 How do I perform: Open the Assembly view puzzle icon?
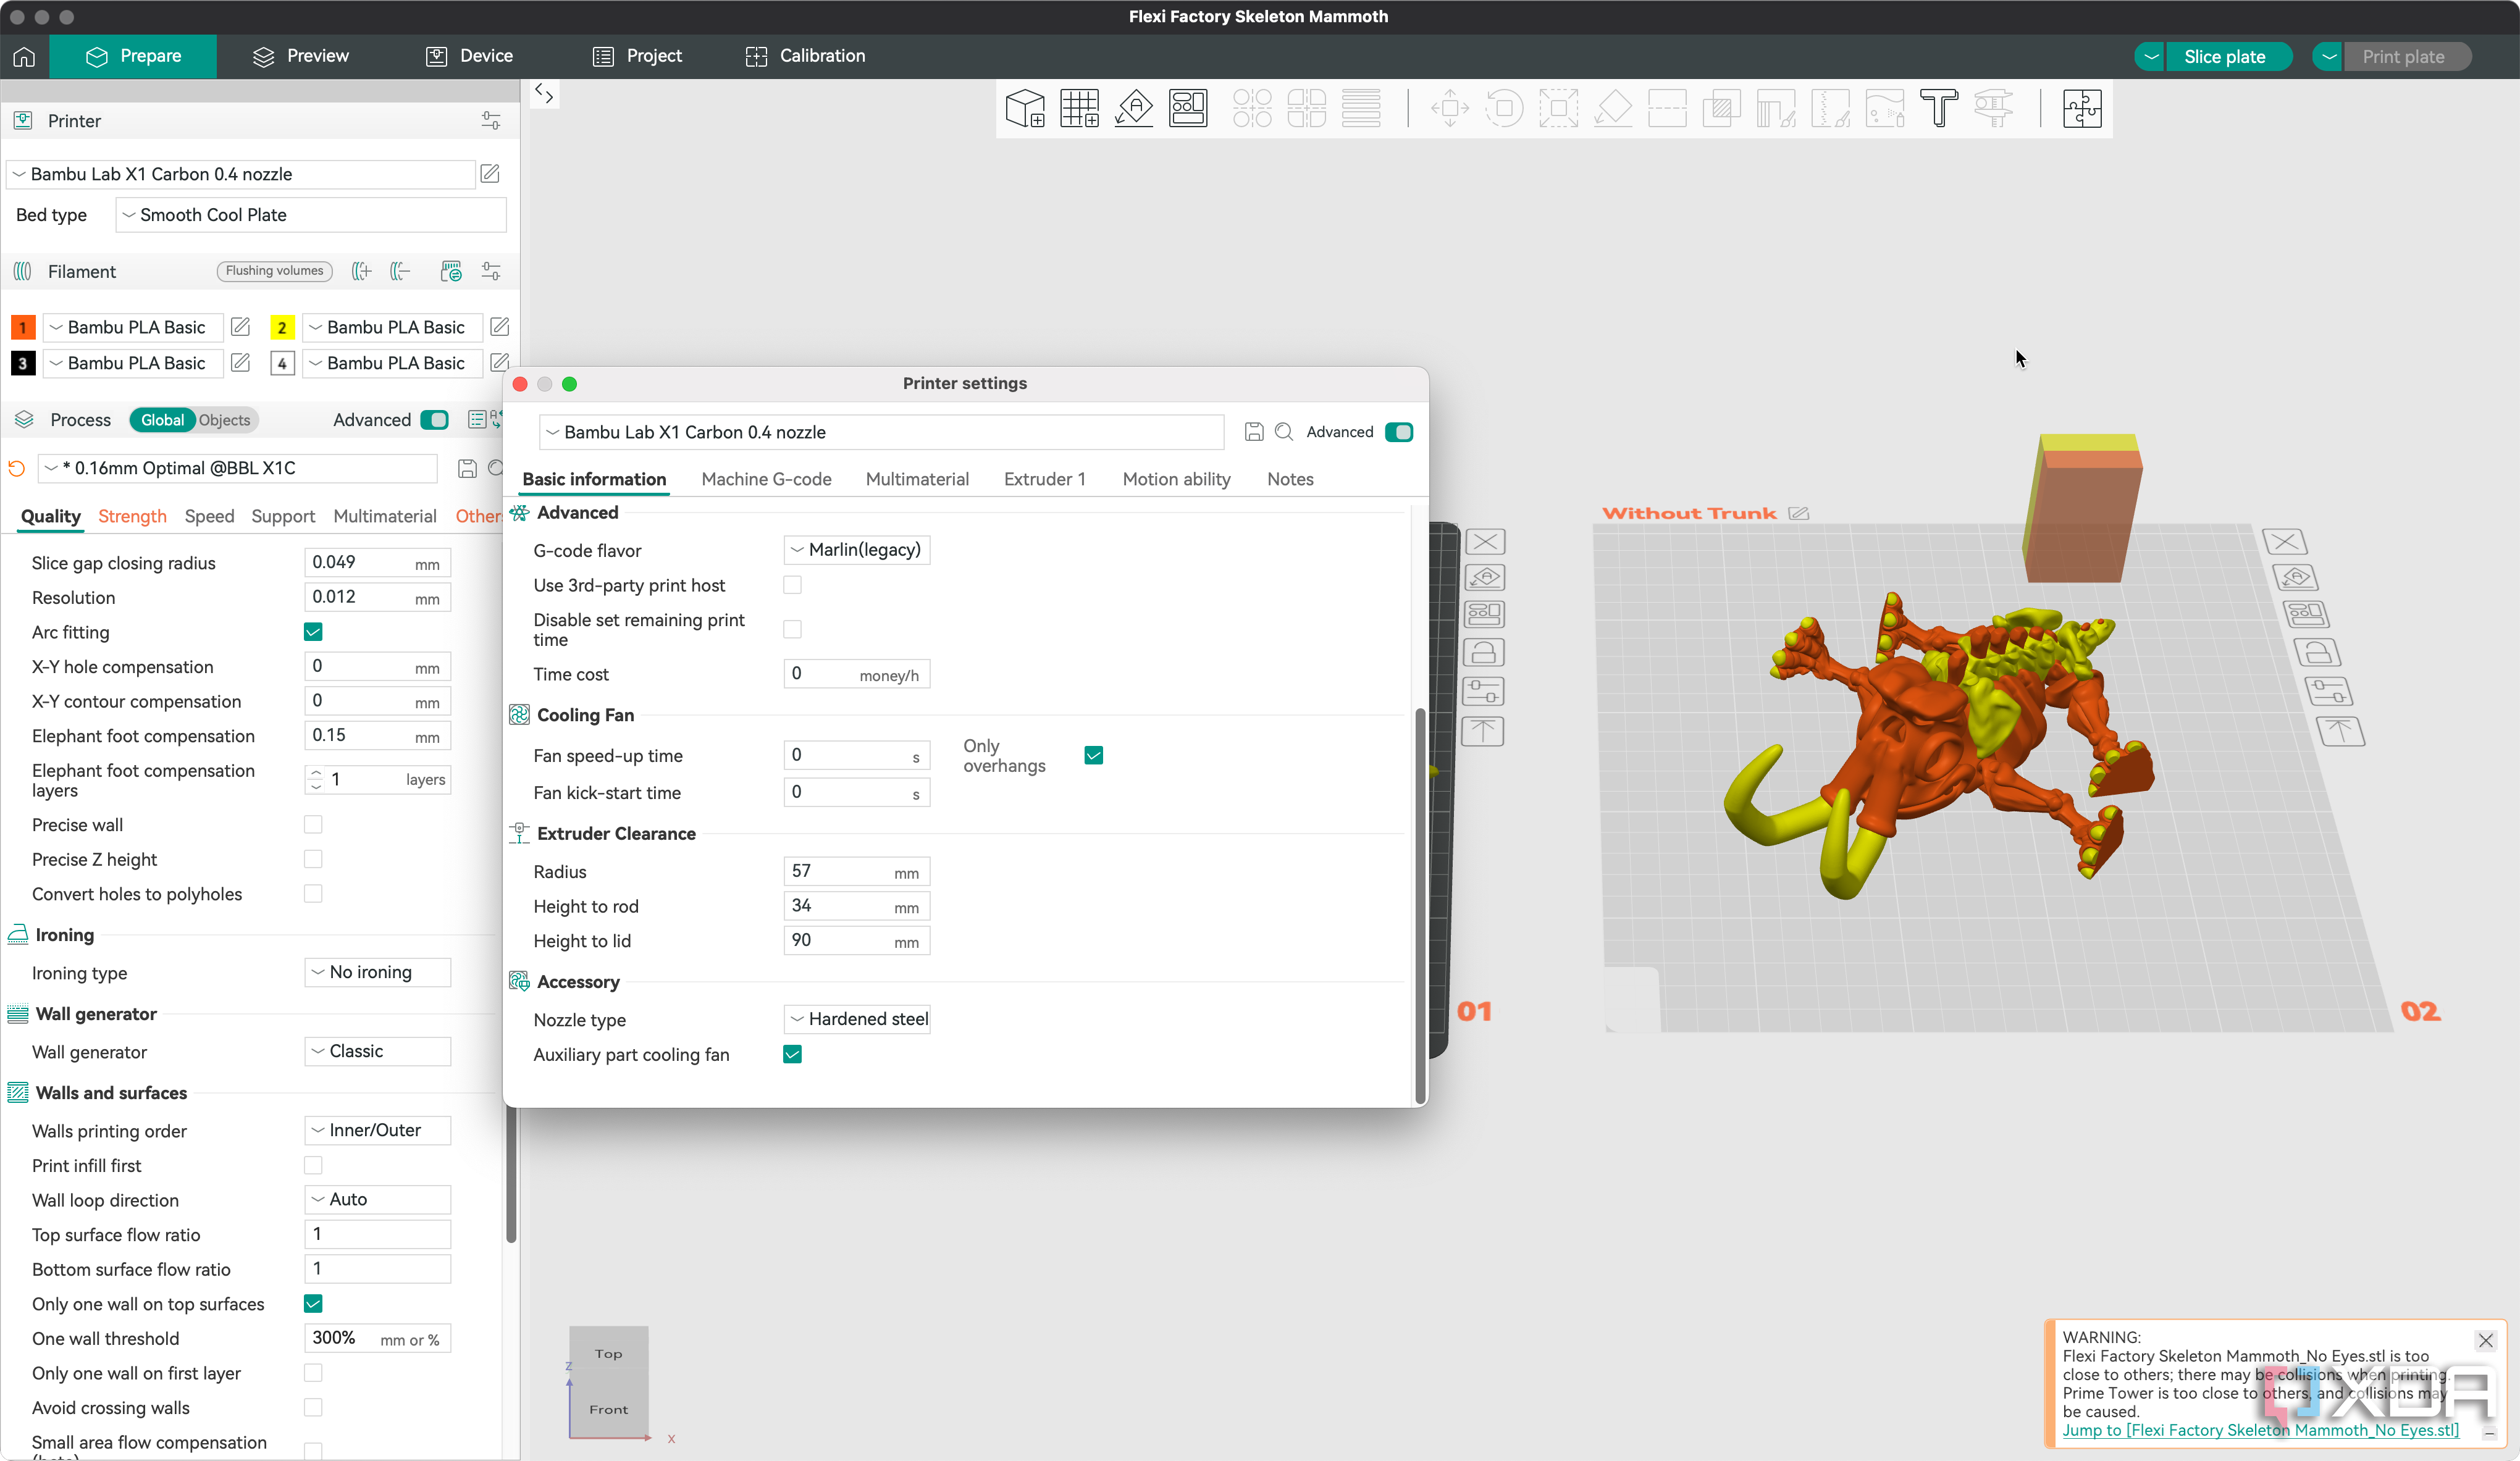pyautogui.click(x=2082, y=108)
